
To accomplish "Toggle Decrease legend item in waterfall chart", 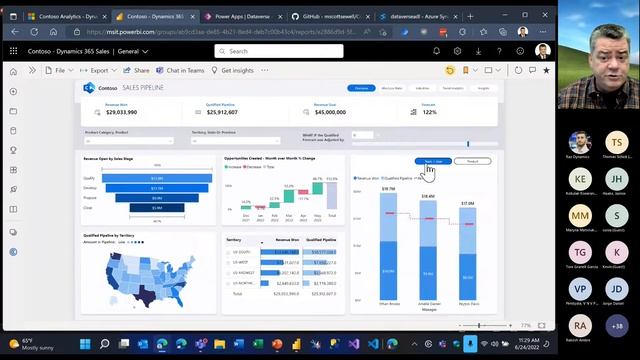I will (252, 167).
